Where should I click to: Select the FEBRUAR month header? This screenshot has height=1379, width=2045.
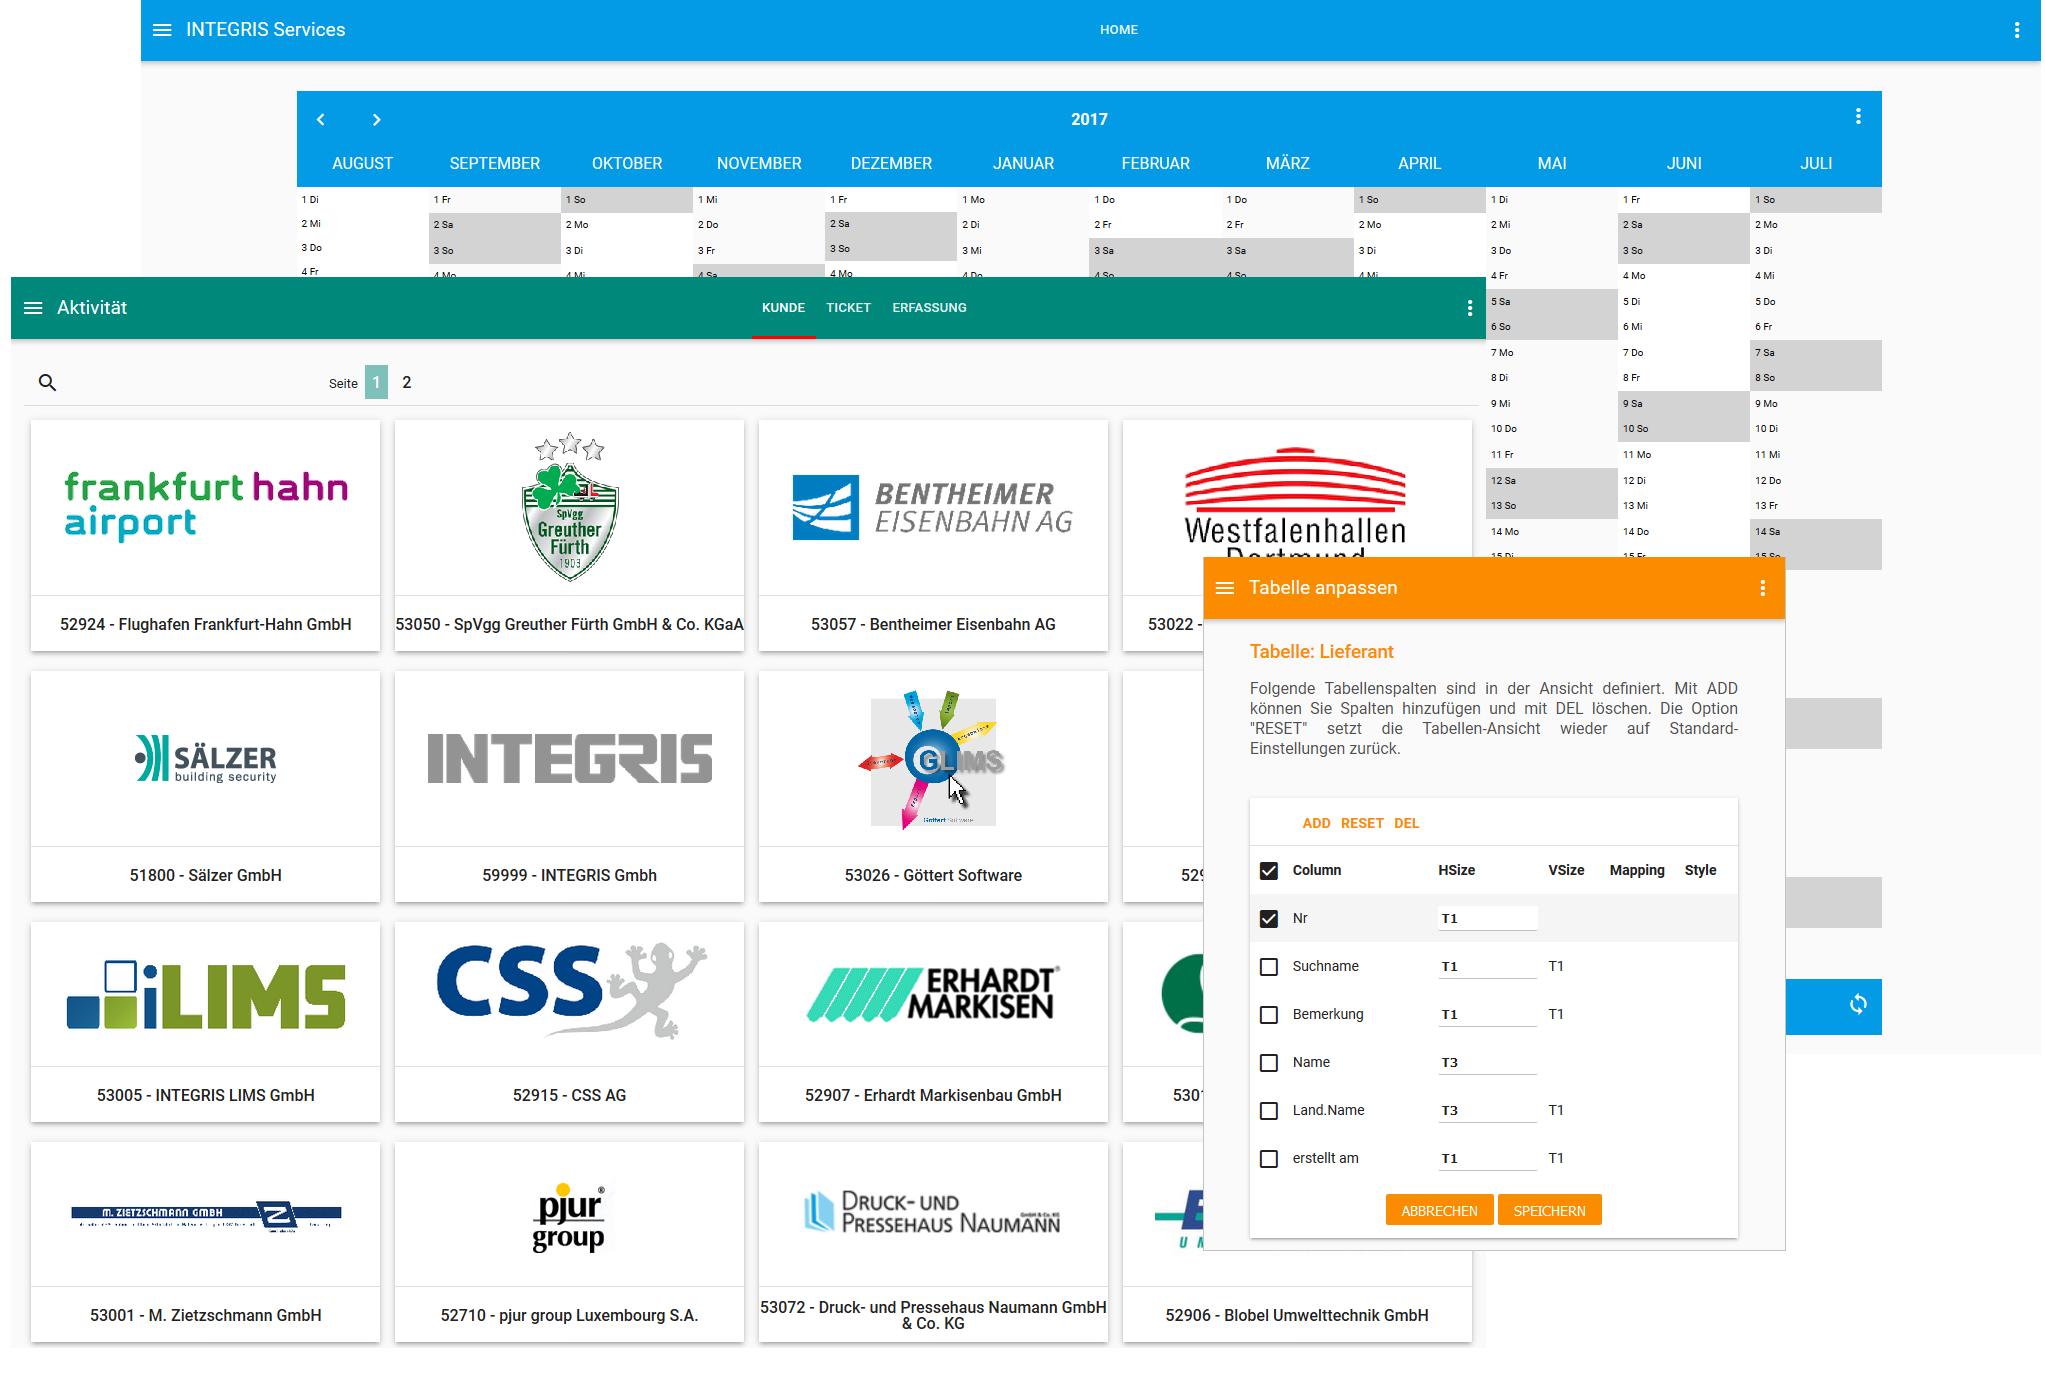coord(1155,163)
